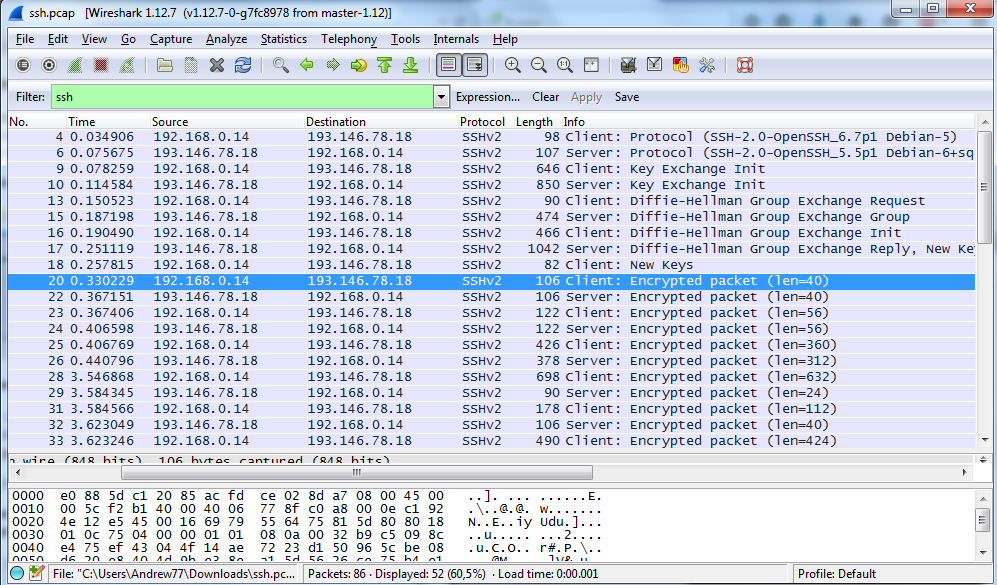Image resolution: width=997 pixels, height=585 pixels.
Task: Open the Internals menu
Action: (x=456, y=39)
